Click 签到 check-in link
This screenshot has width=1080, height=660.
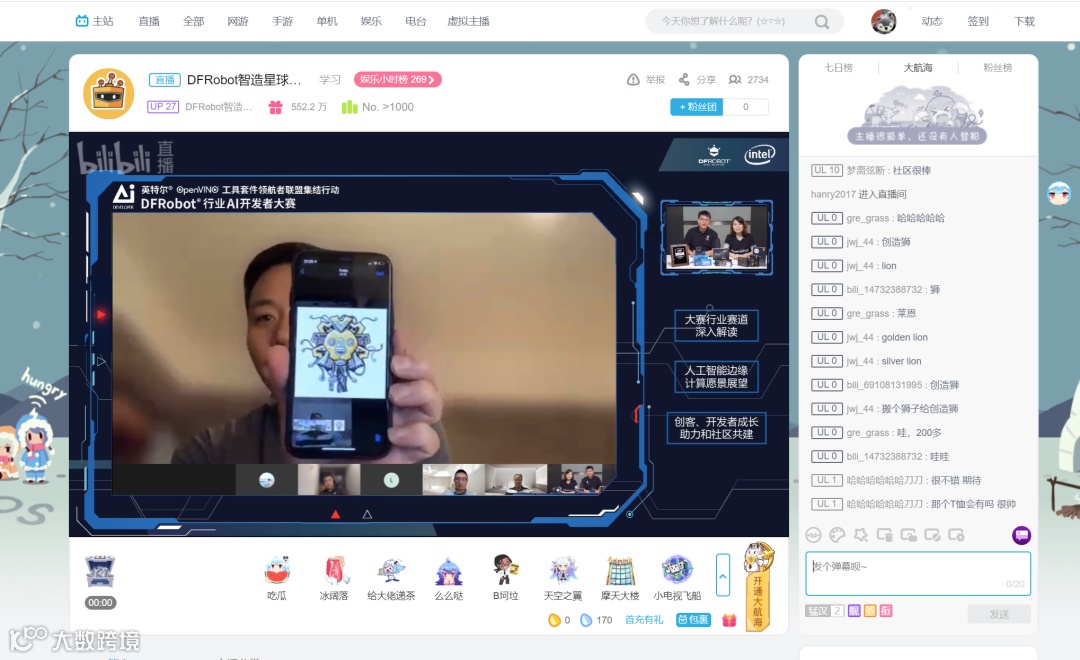point(978,21)
